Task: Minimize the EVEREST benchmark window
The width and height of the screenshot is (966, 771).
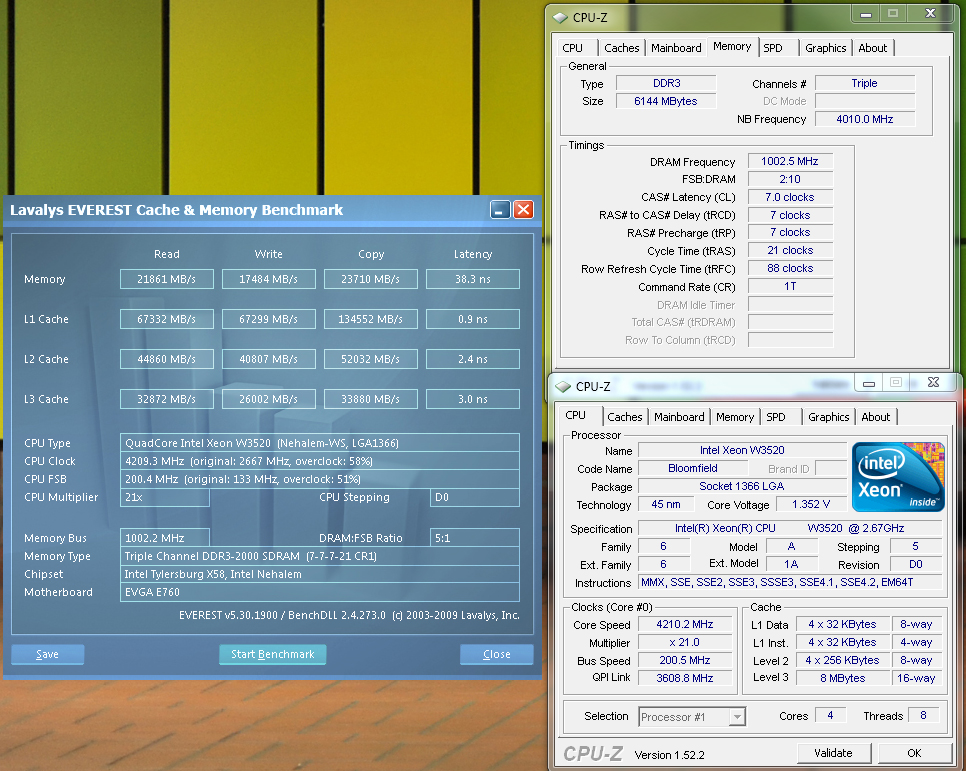Action: [x=500, y=210]
